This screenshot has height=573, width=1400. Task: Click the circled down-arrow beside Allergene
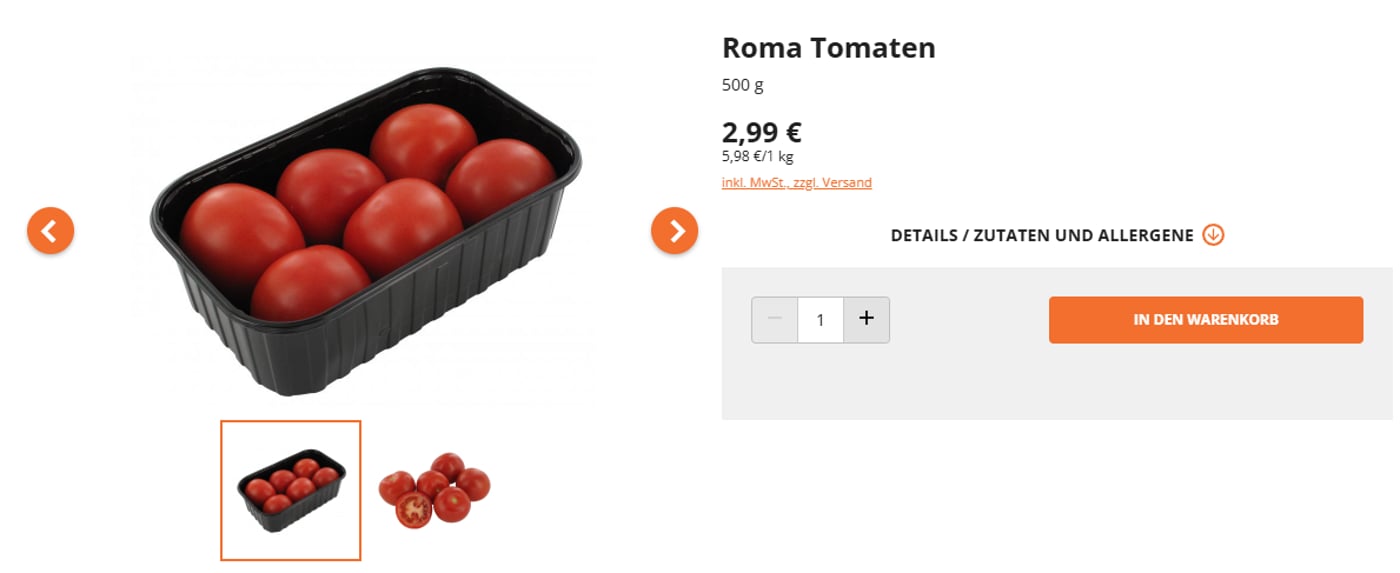1213,235
